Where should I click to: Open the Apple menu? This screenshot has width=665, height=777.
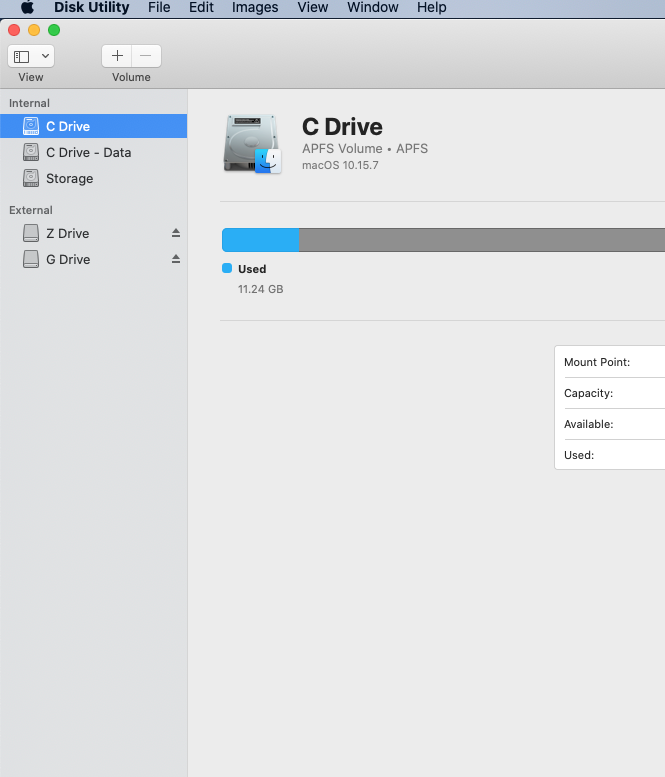[27, 7]
